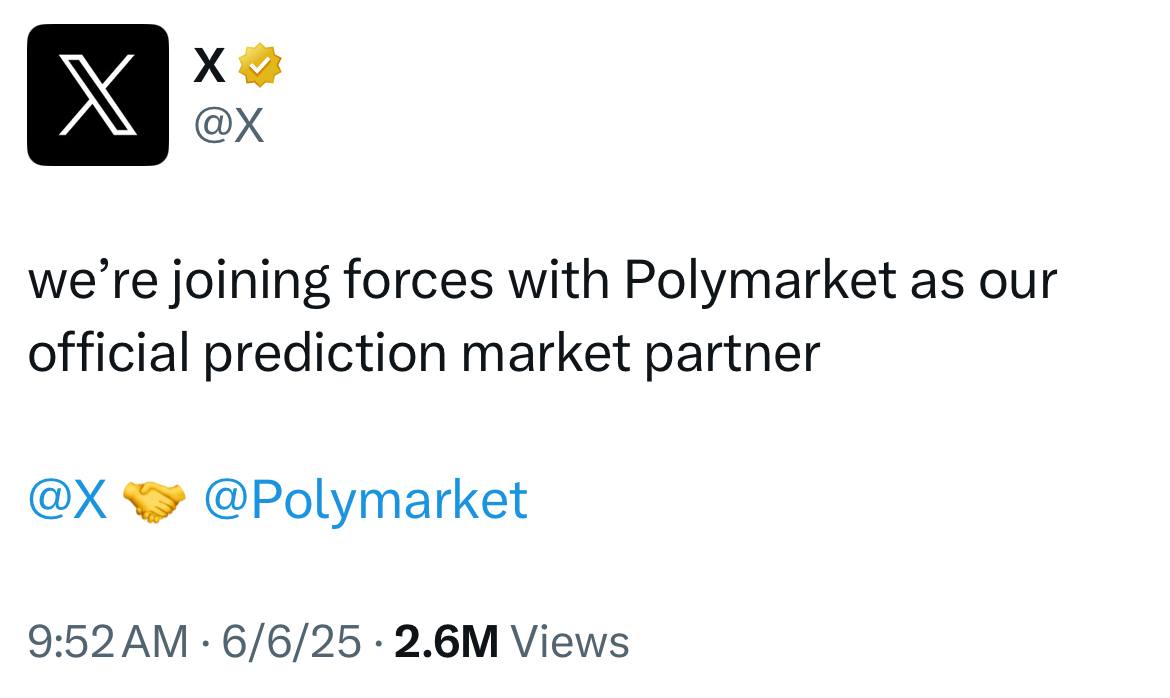
Task: Click the gold verified checkmark badge
Action: click(260, 66)
